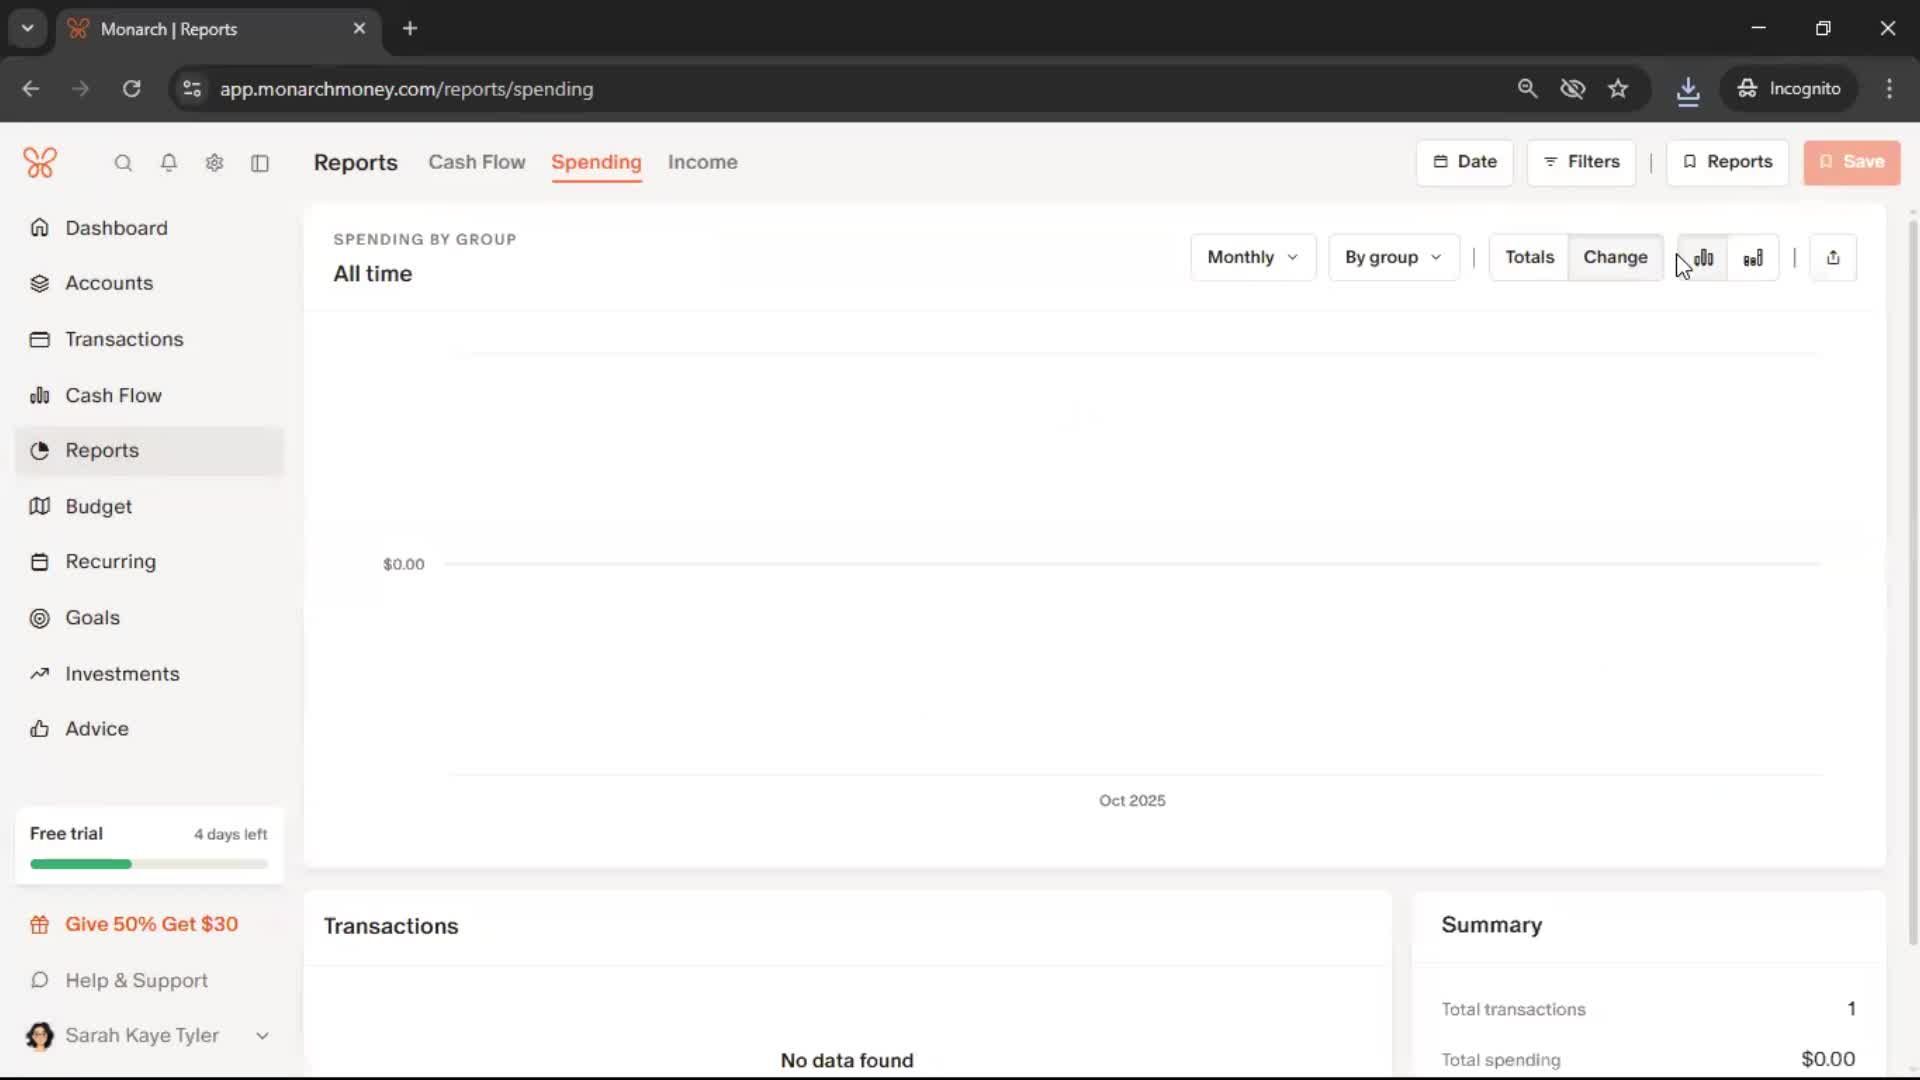Select the grouped bar chart view icon
Image resolution: width=1920 pixels, height=1080 pixels.
(1703, 258)
